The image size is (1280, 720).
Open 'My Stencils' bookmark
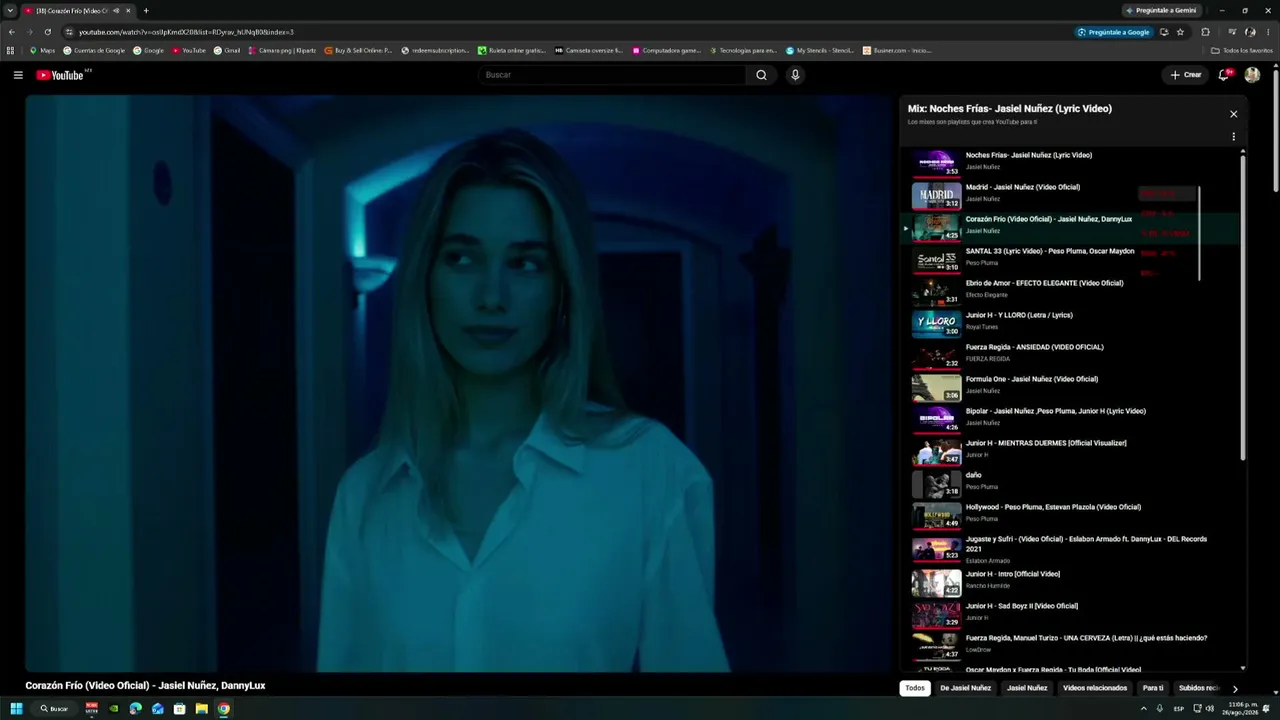820,50
